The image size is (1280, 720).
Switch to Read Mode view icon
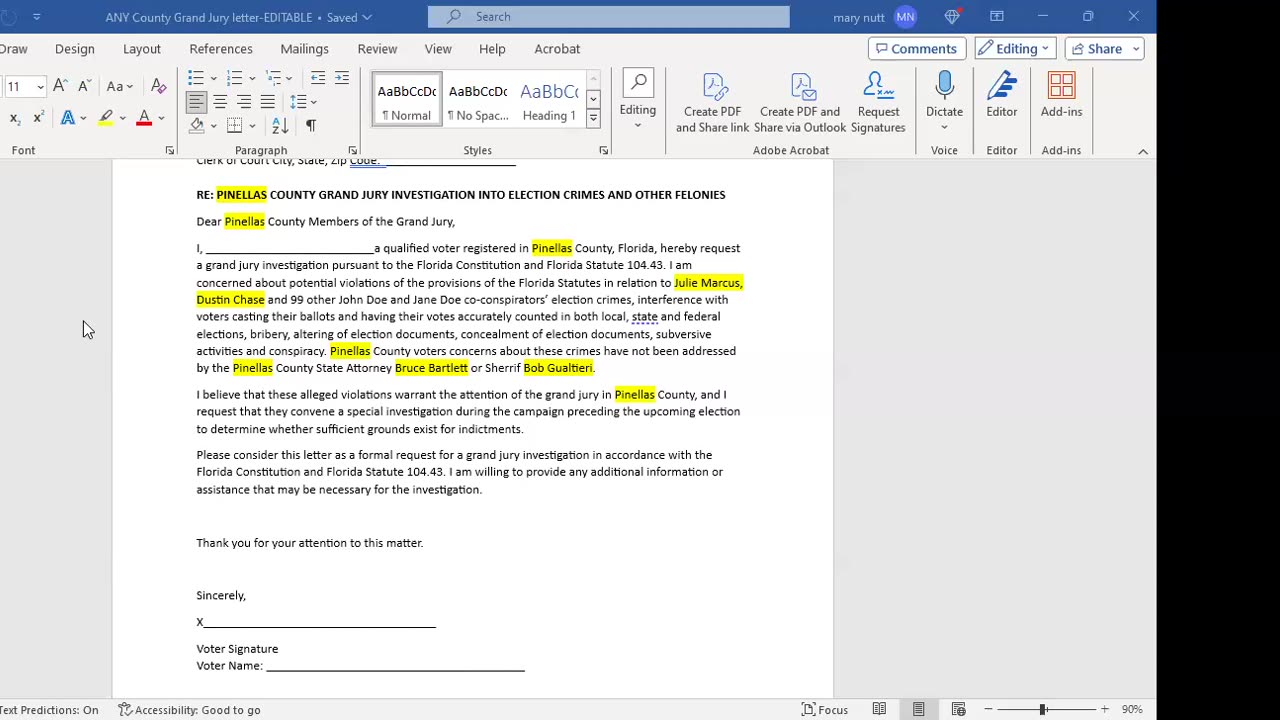[x=879, y=709]
